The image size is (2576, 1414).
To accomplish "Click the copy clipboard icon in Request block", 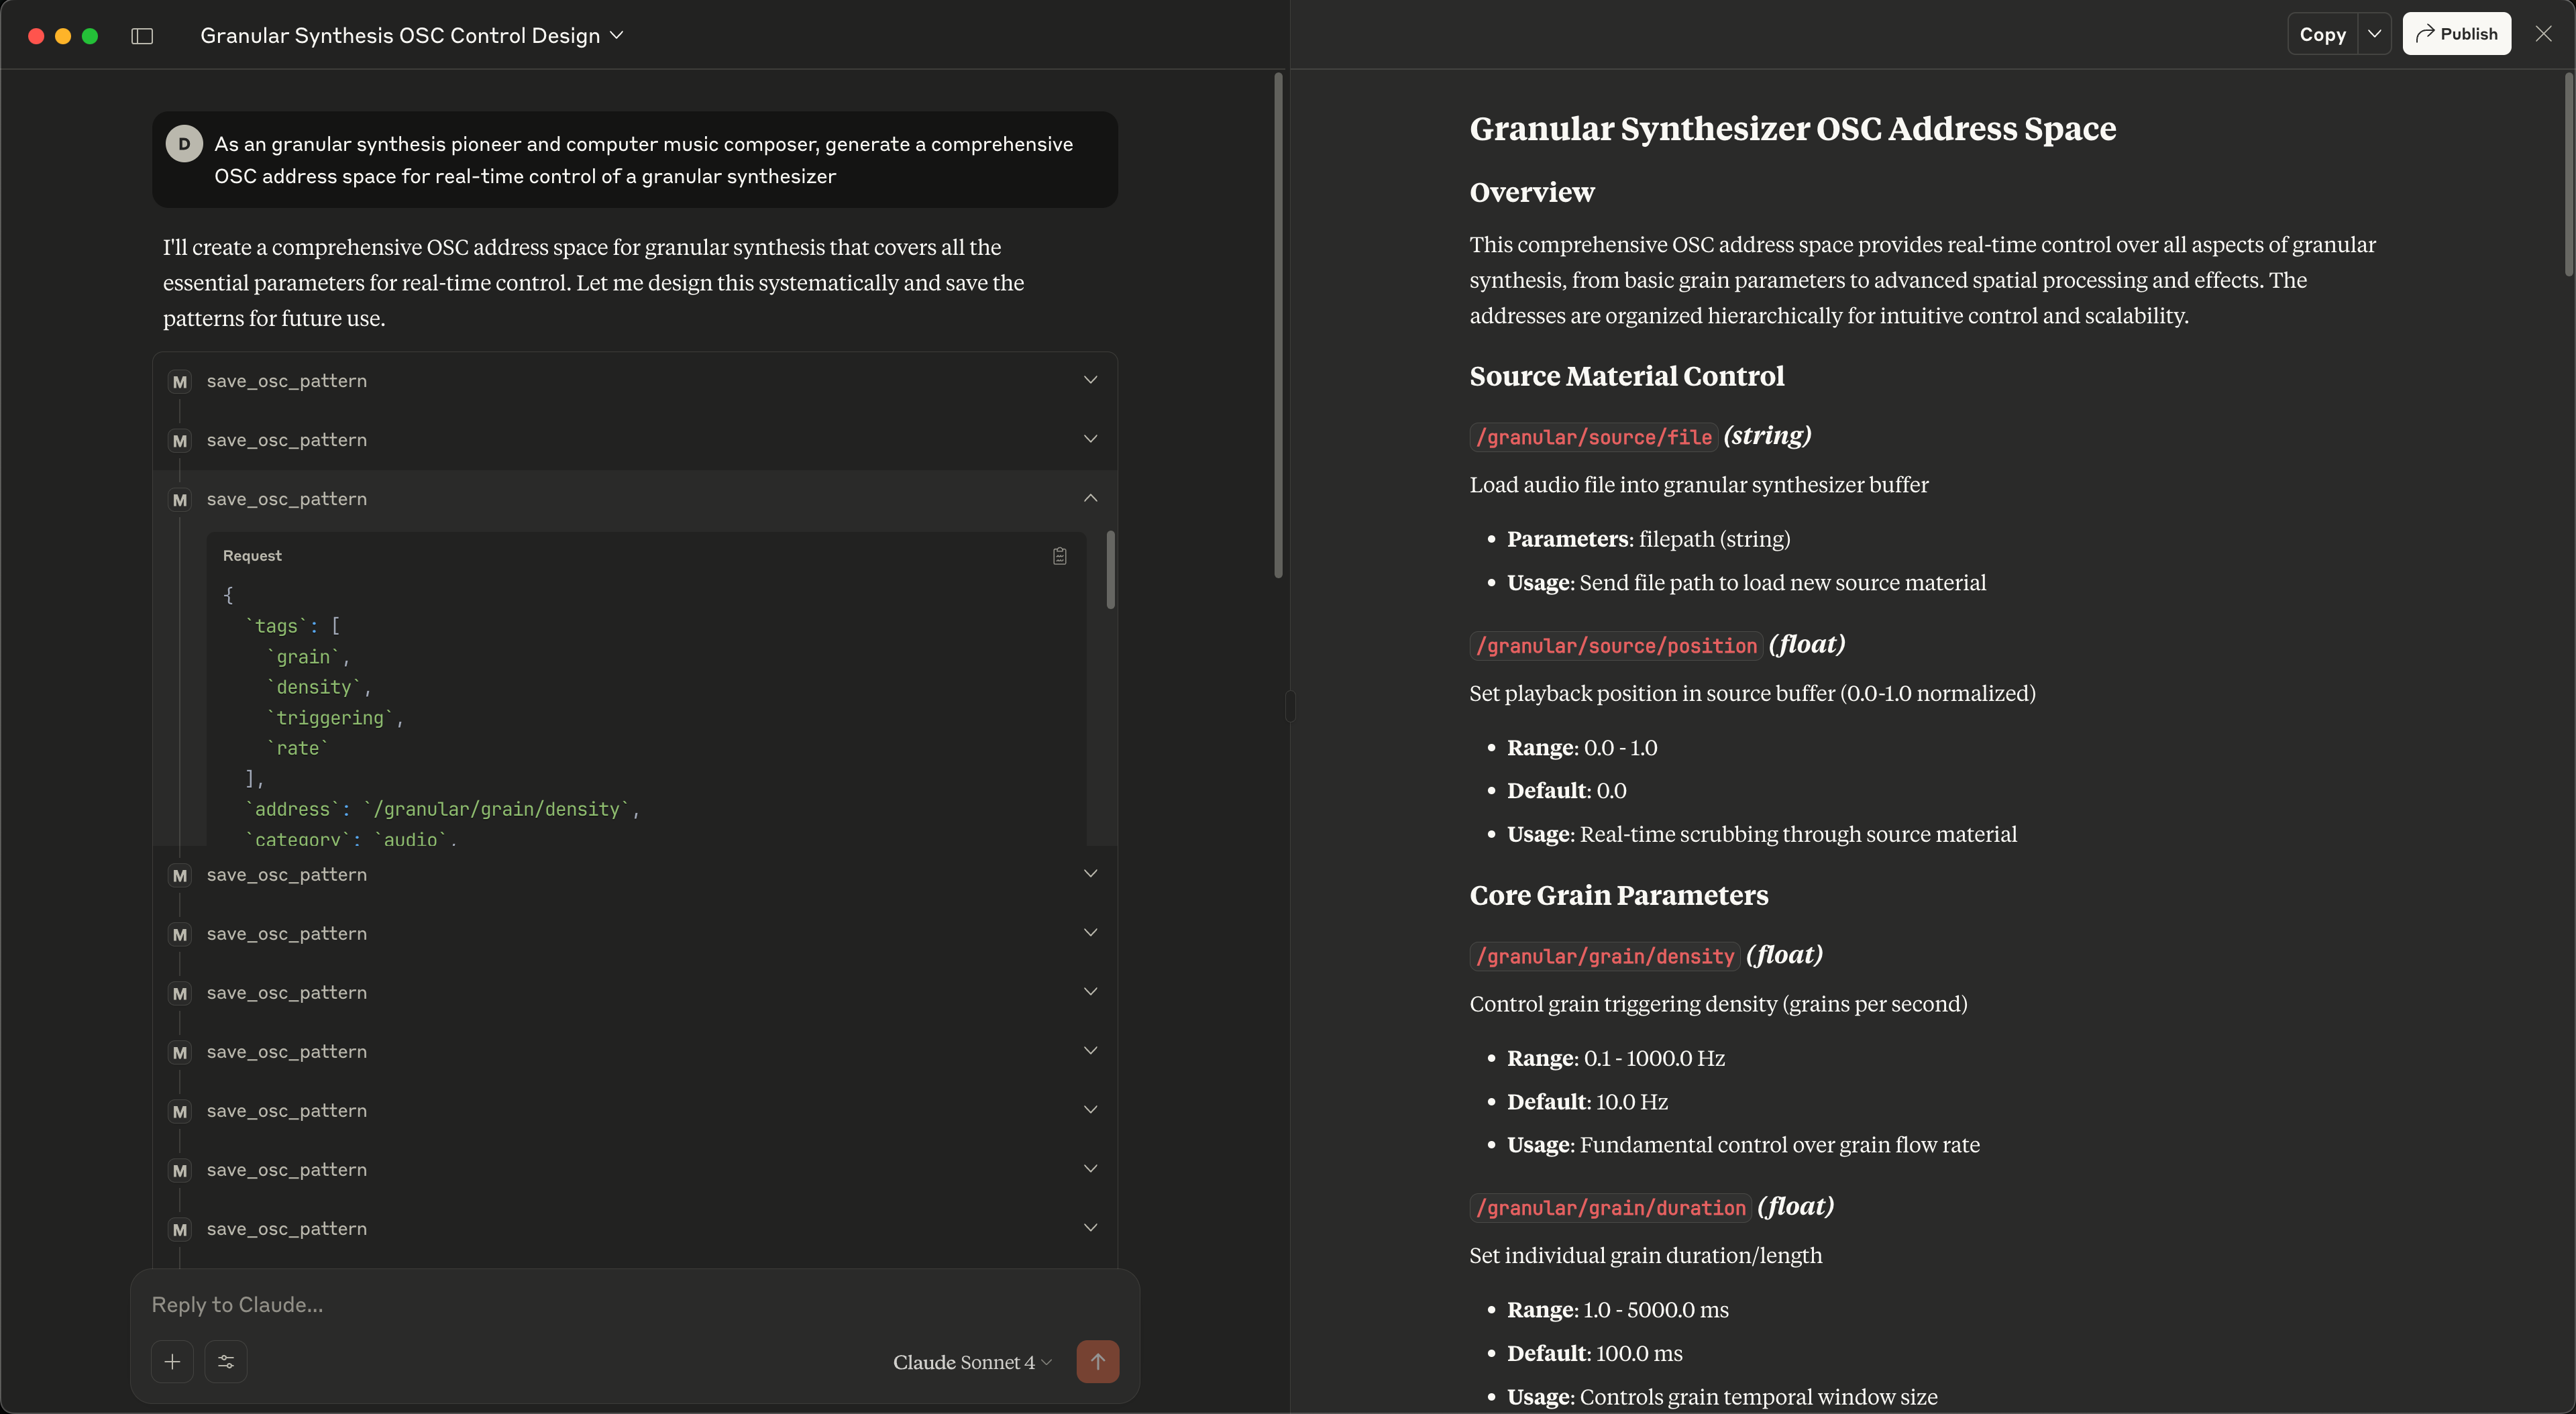I will (1060, 556).
